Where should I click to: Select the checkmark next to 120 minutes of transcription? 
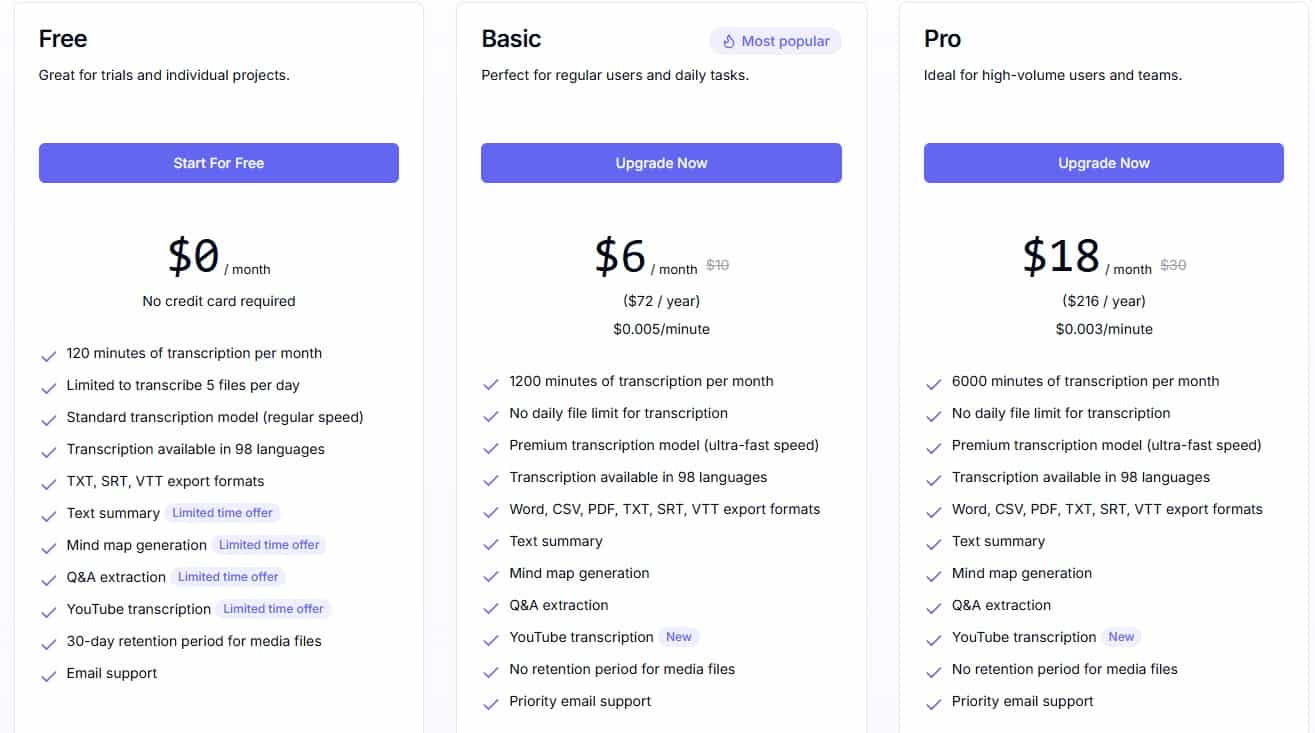[49, 353]
